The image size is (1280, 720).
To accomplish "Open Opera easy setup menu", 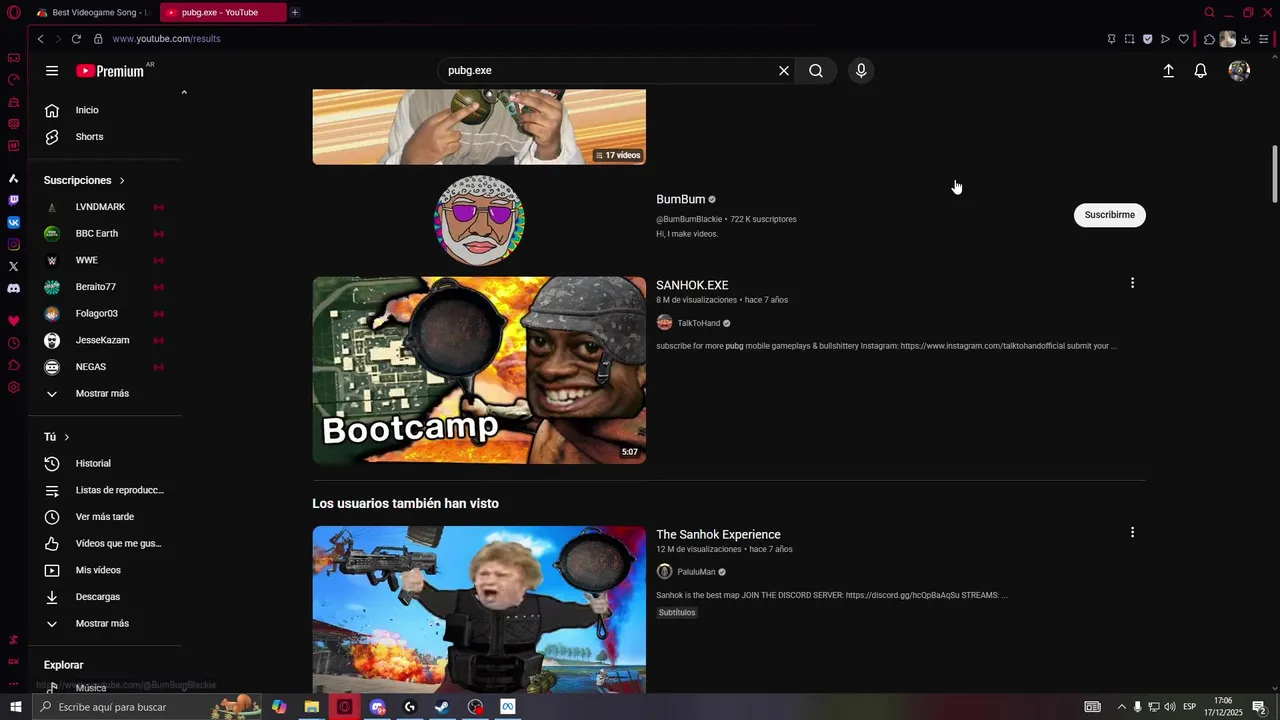I will 1263,39.
